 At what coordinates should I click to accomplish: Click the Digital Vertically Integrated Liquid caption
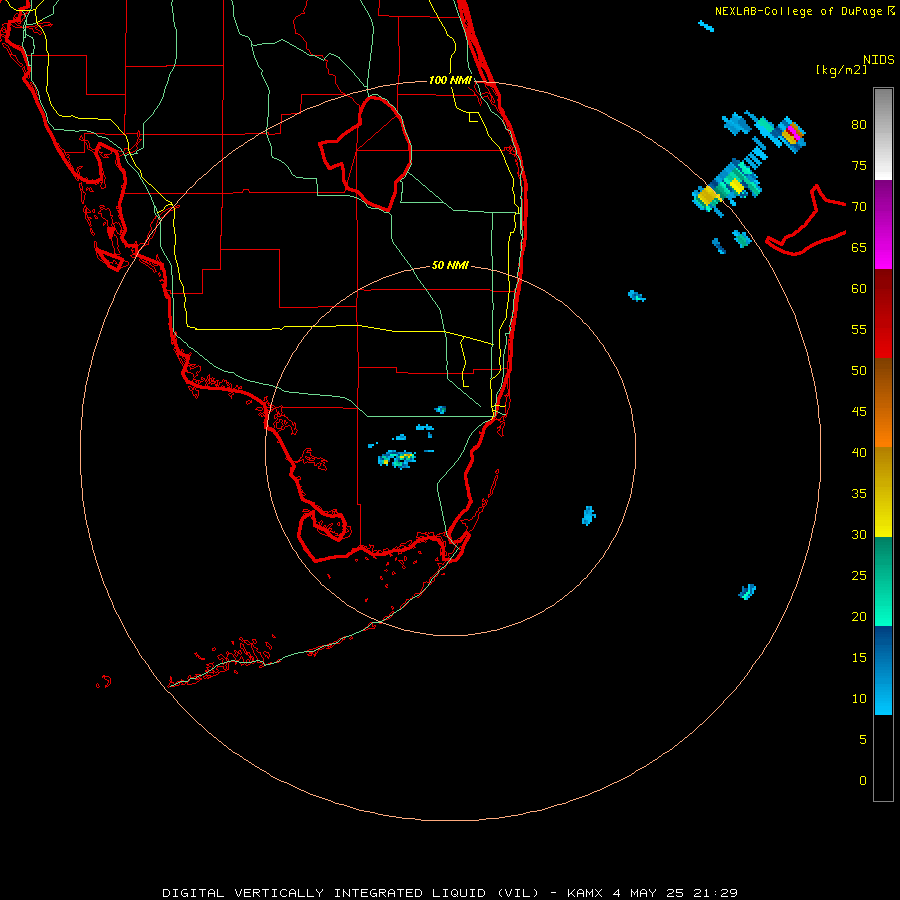point(450,893)
